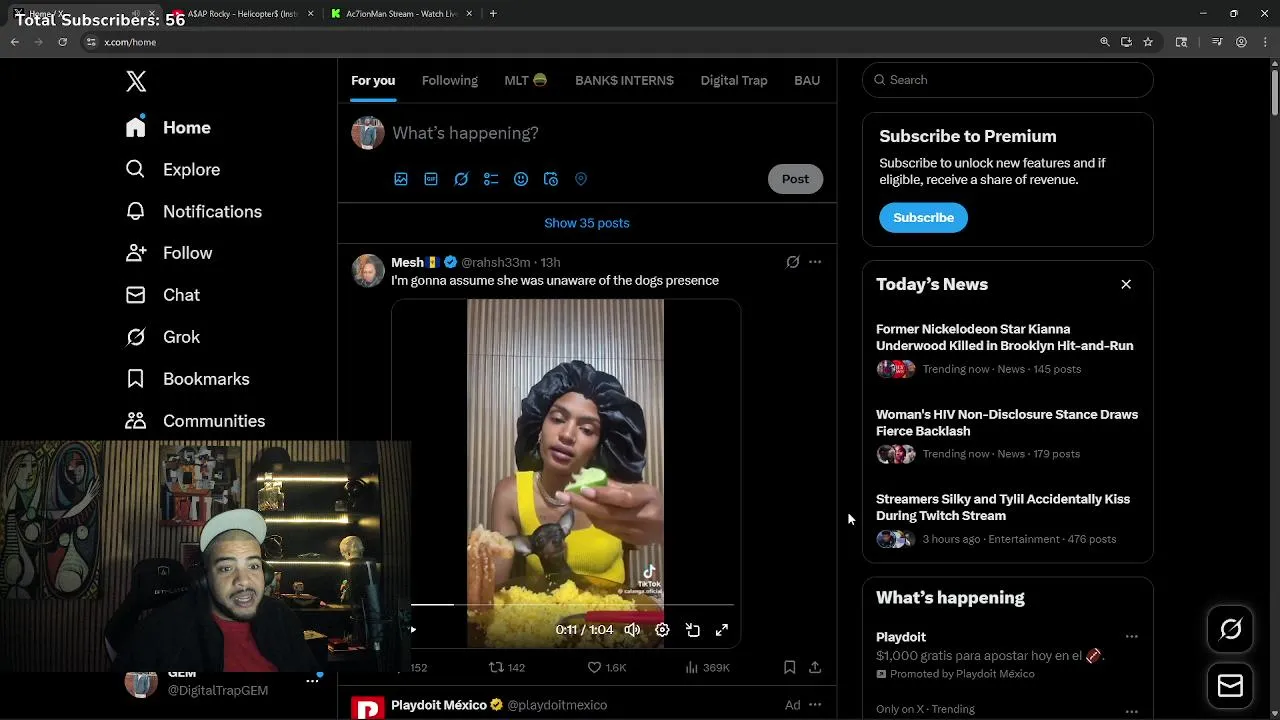Image resolution: width=1280 pixels, height=720 pixels.
Task: Click Show 35 posts
Action: point(587,223)
